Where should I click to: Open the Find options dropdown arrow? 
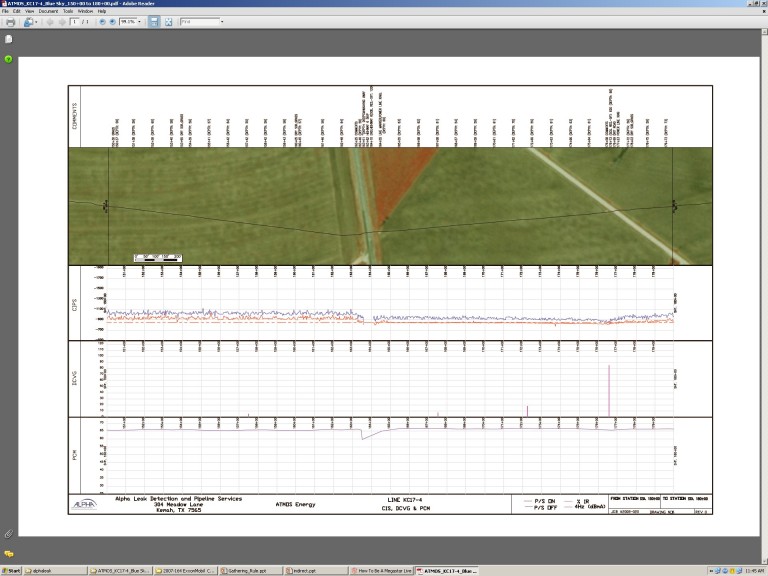tap(222, 22)
